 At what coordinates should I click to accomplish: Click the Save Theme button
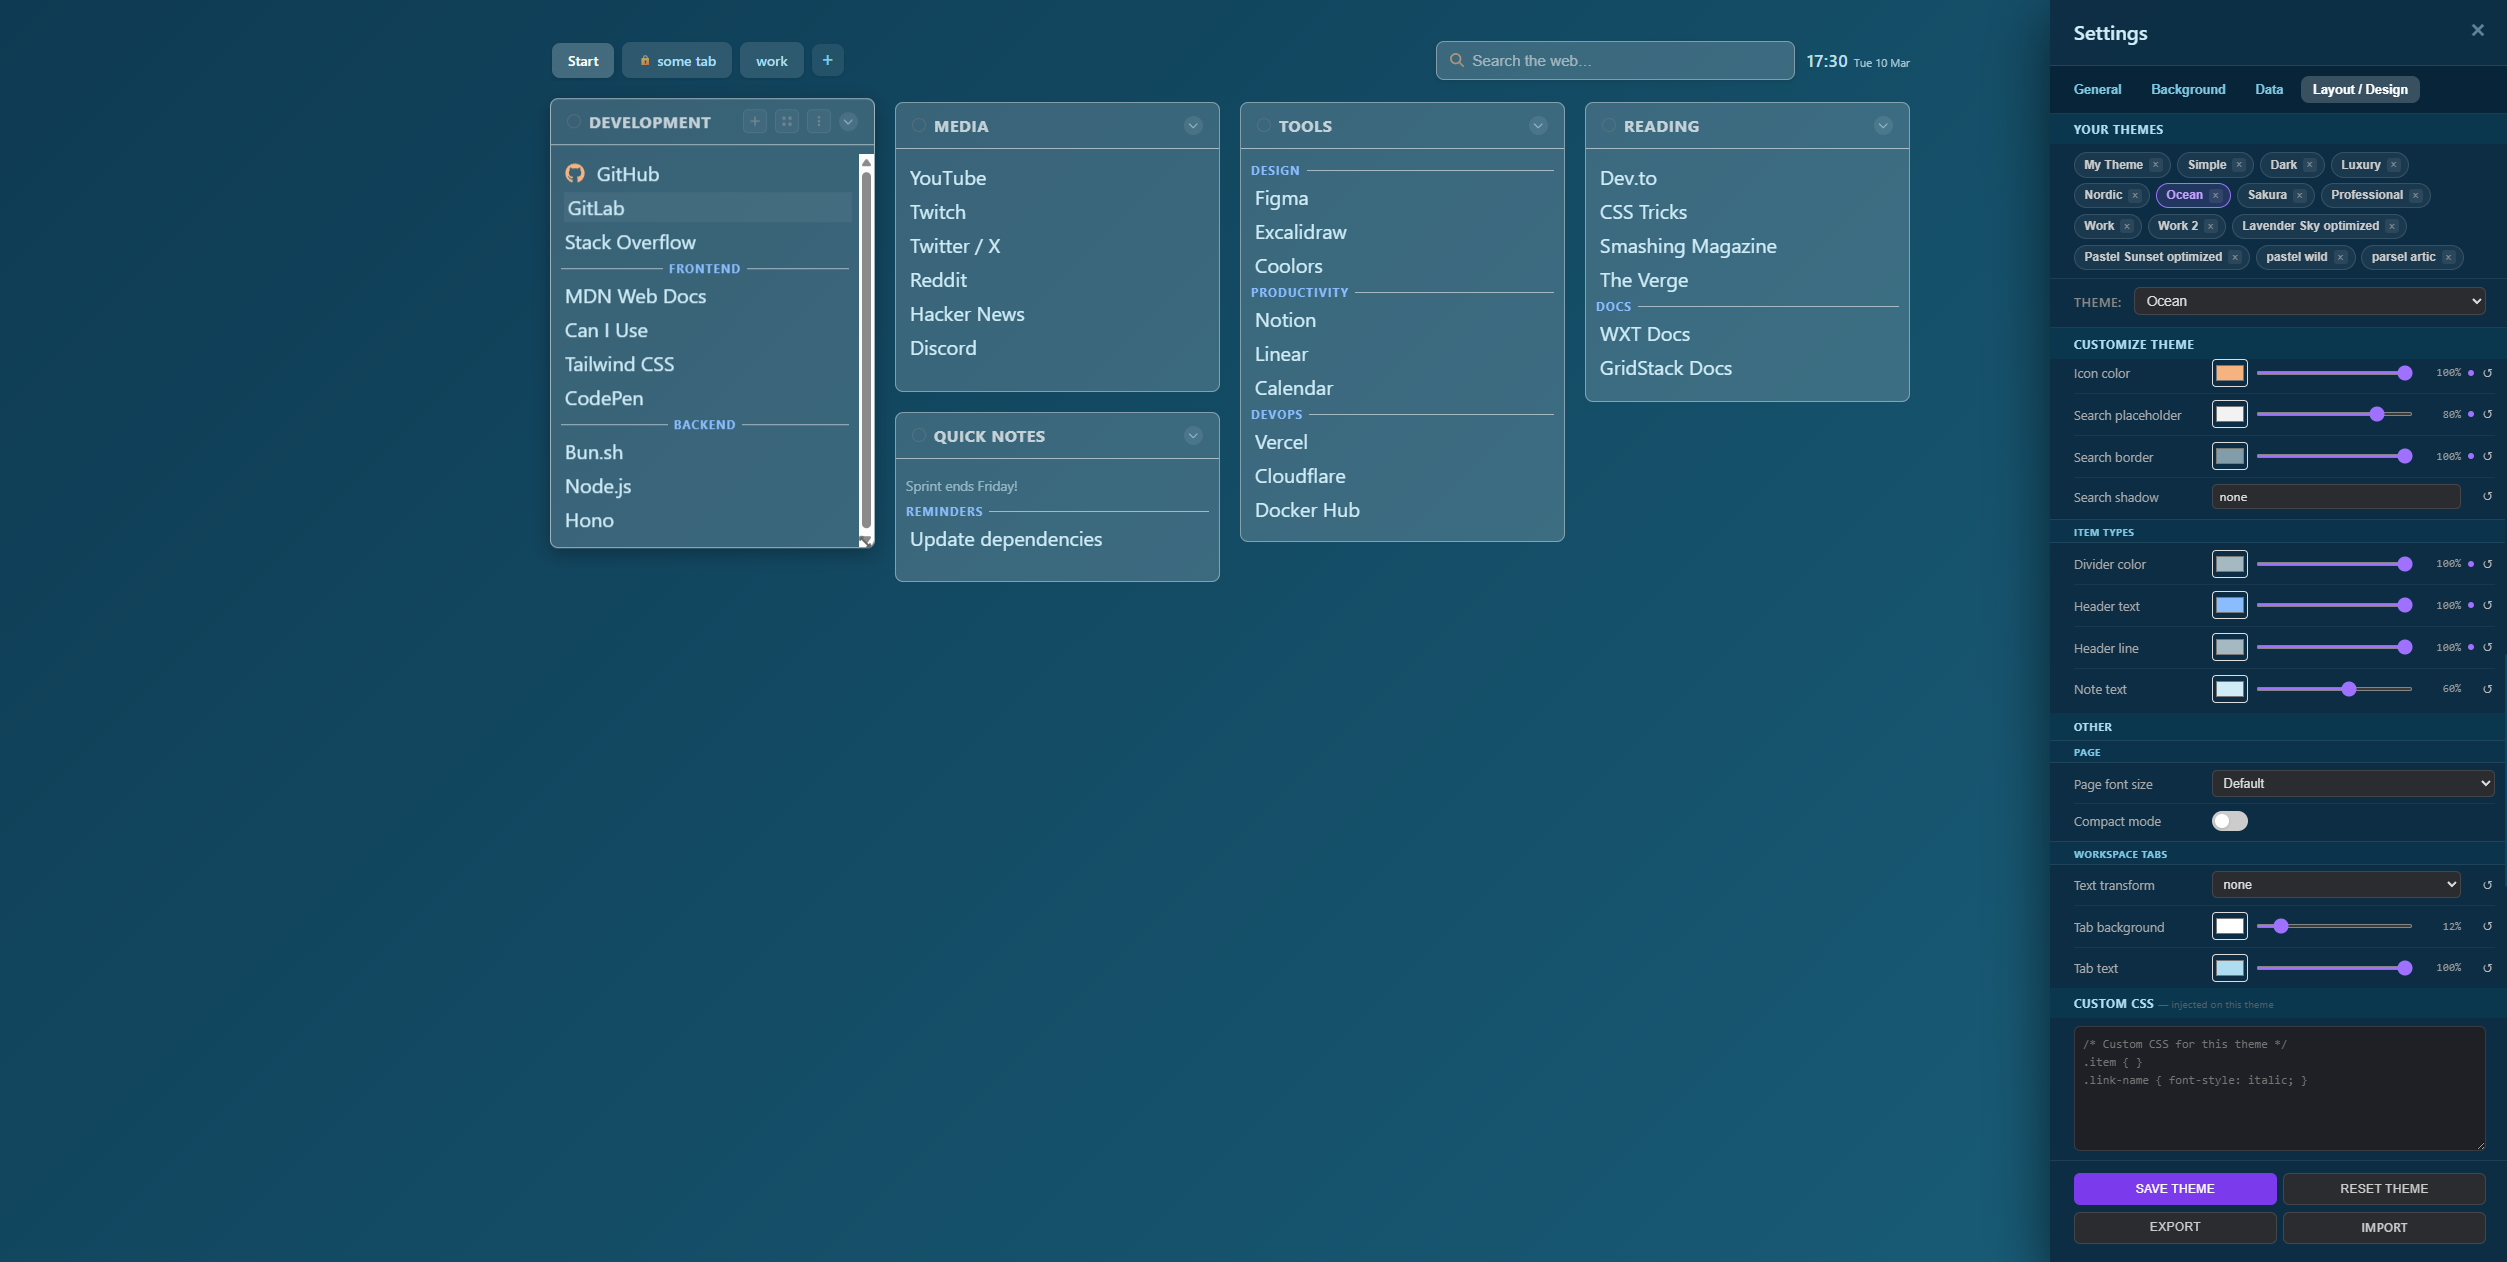[x=2174, y=1189]
